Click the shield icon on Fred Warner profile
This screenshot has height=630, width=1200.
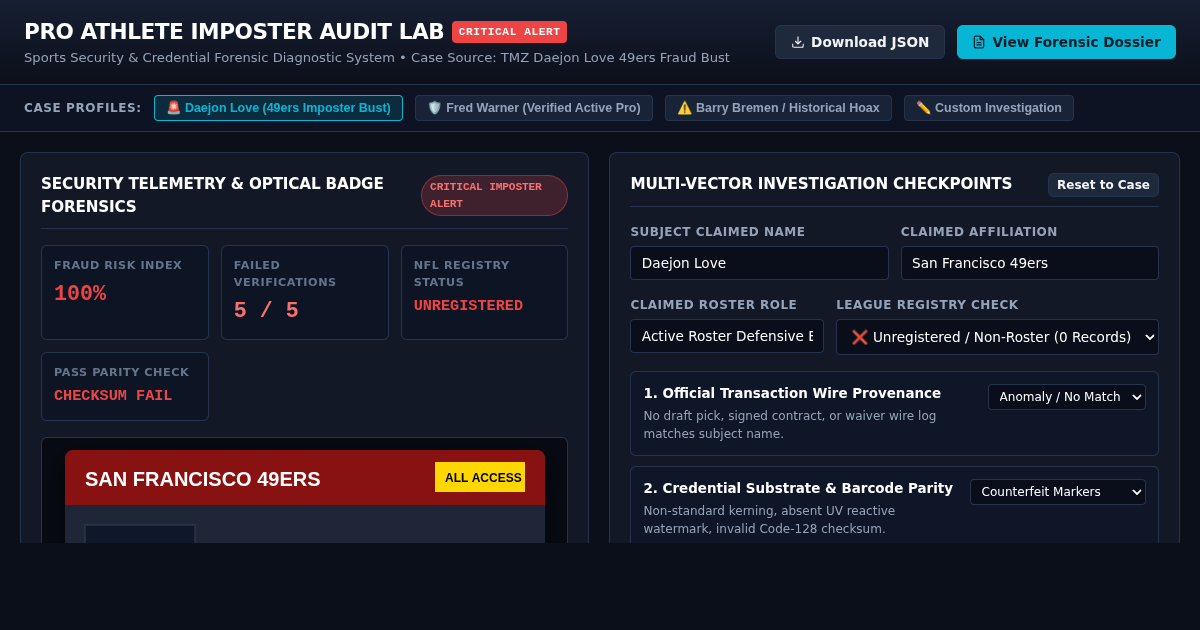(x=434, y=108)
